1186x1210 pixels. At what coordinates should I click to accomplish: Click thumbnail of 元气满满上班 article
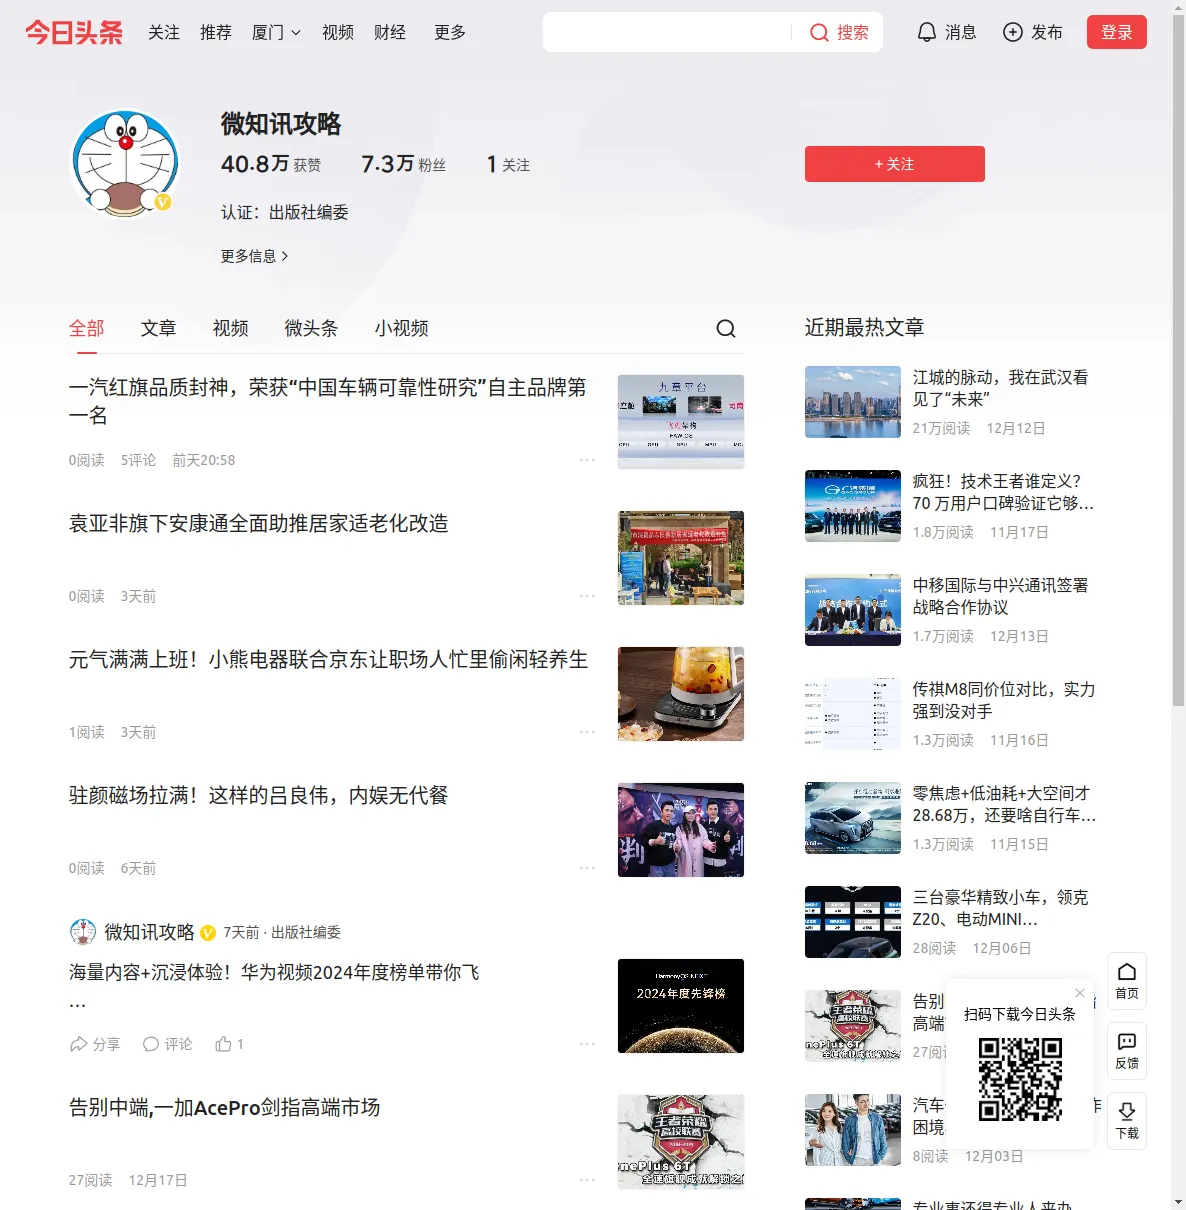(681, 694)
